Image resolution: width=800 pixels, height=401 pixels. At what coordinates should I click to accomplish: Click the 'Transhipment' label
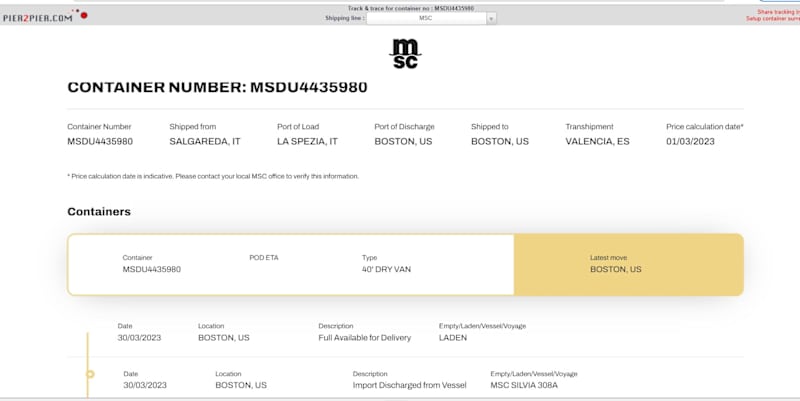(589, 127)
